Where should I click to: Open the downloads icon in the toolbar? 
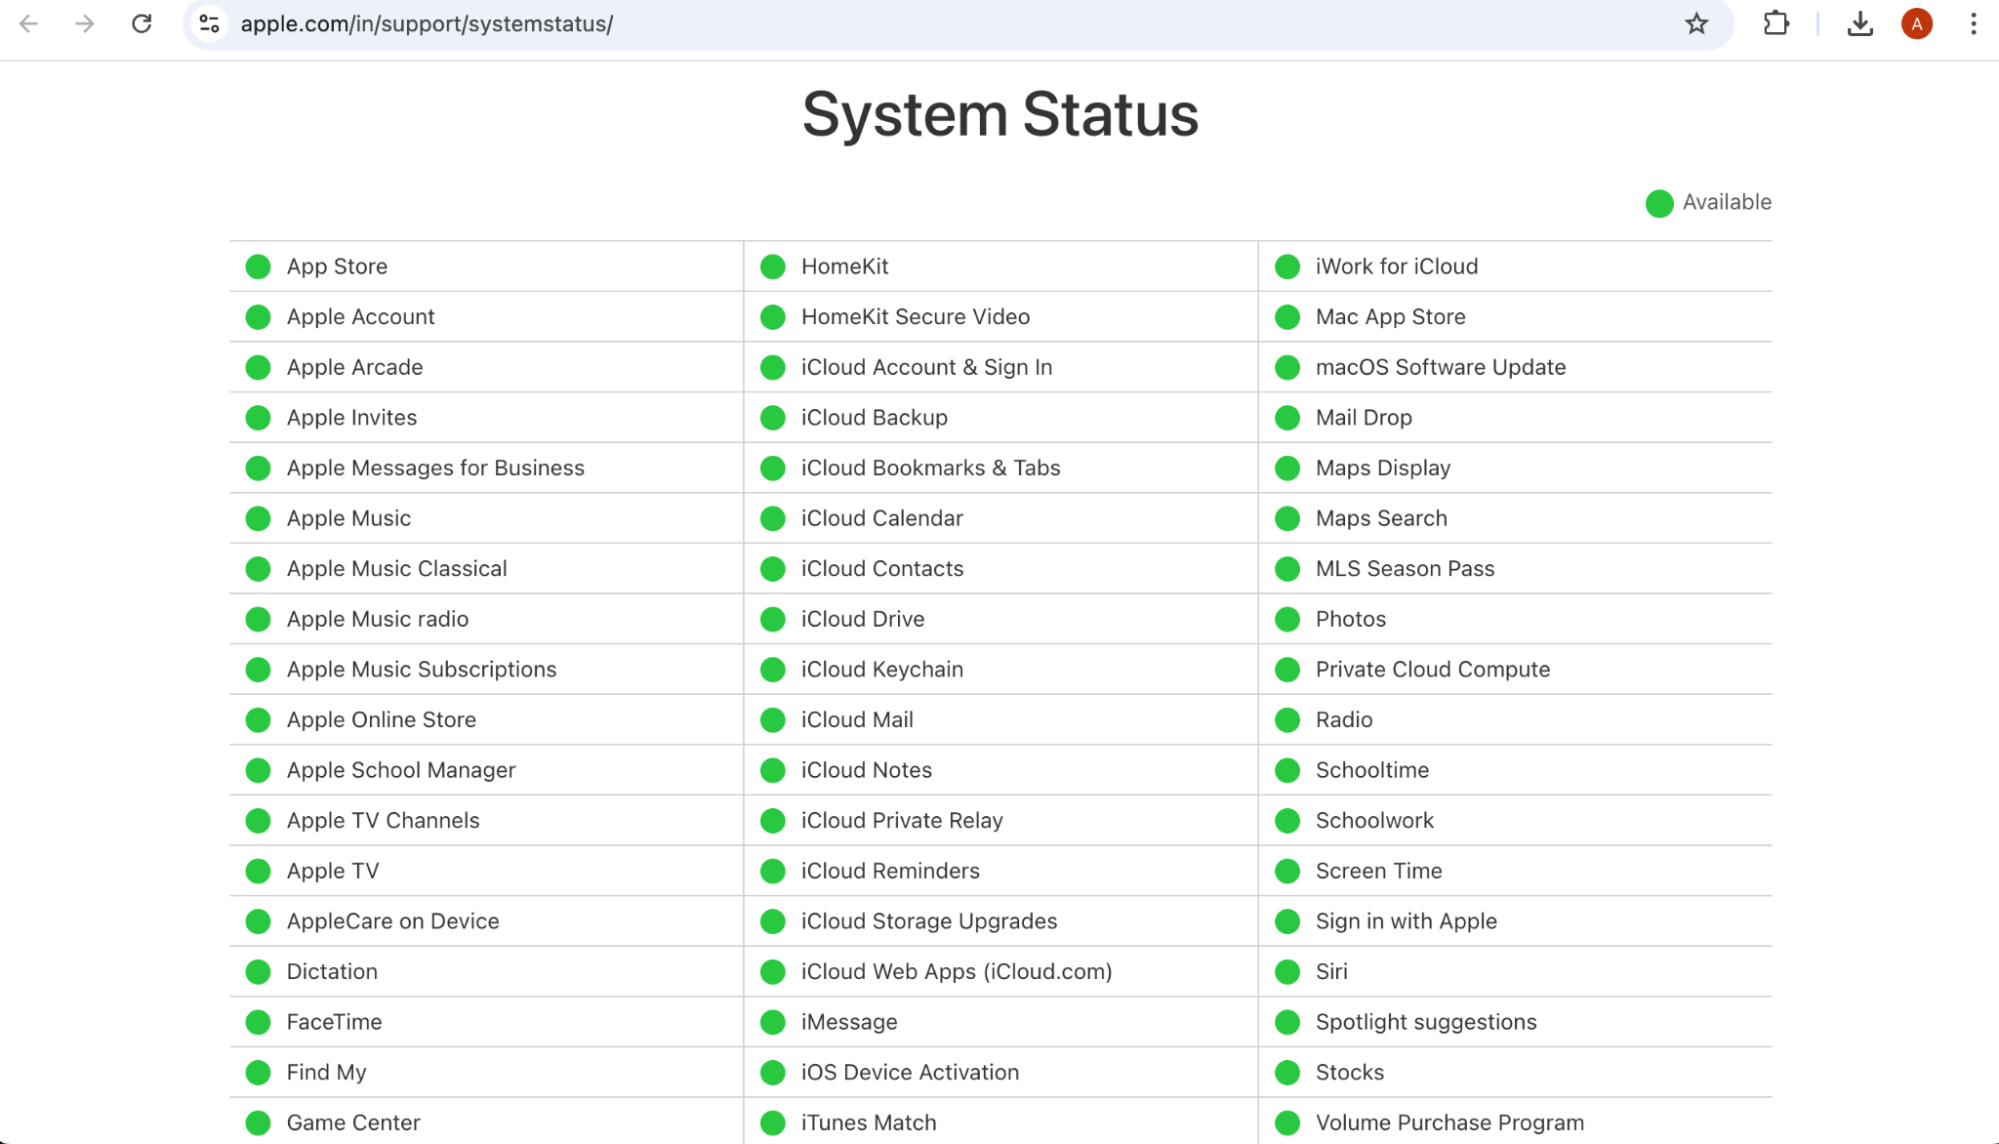coord(1860,24)
